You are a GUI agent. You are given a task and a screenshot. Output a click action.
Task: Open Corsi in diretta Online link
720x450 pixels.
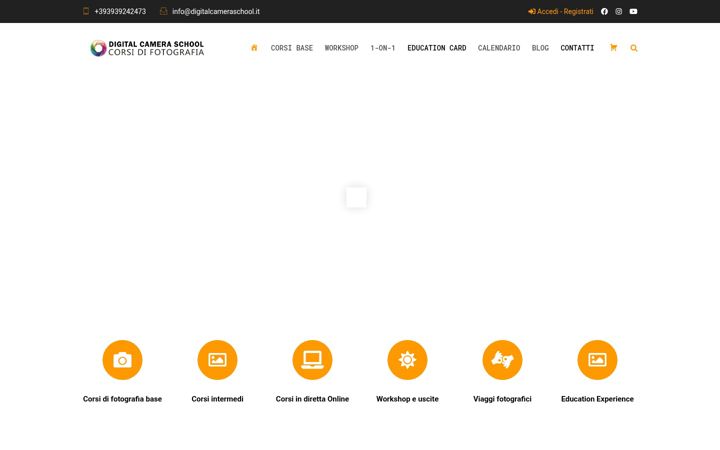tap(312, 399)
